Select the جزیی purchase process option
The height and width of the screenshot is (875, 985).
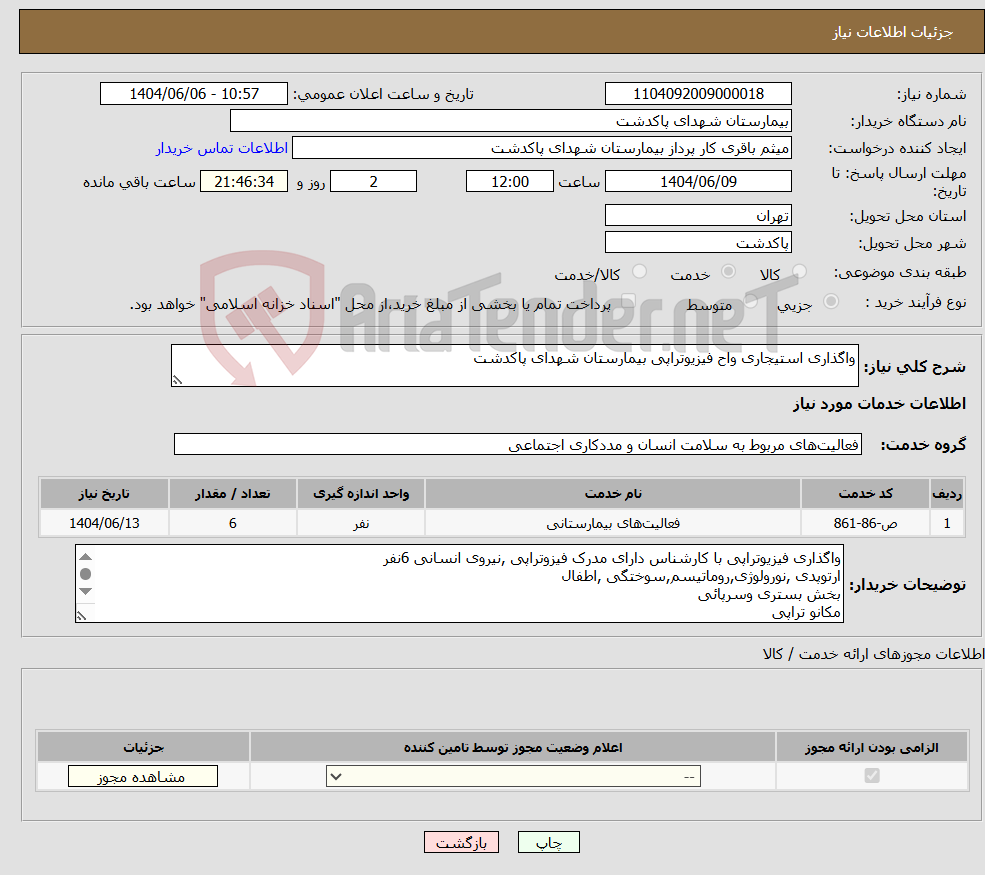click(830, 299)
